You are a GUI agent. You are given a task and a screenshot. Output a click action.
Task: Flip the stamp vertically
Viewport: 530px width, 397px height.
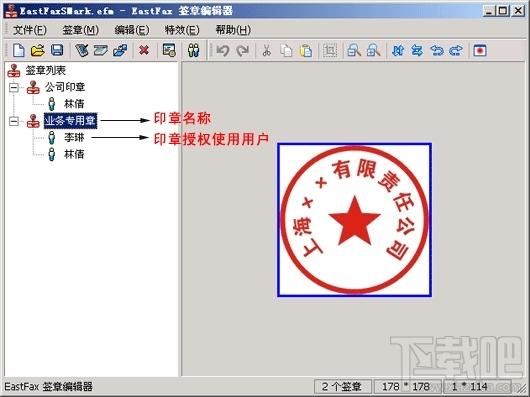398,51
